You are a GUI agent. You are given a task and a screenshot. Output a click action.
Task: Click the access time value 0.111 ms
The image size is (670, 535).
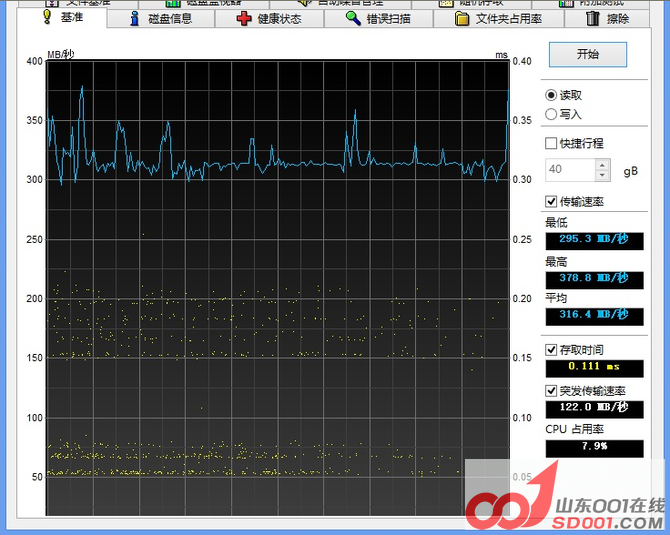pyautogui.click(x=594, y=368)
